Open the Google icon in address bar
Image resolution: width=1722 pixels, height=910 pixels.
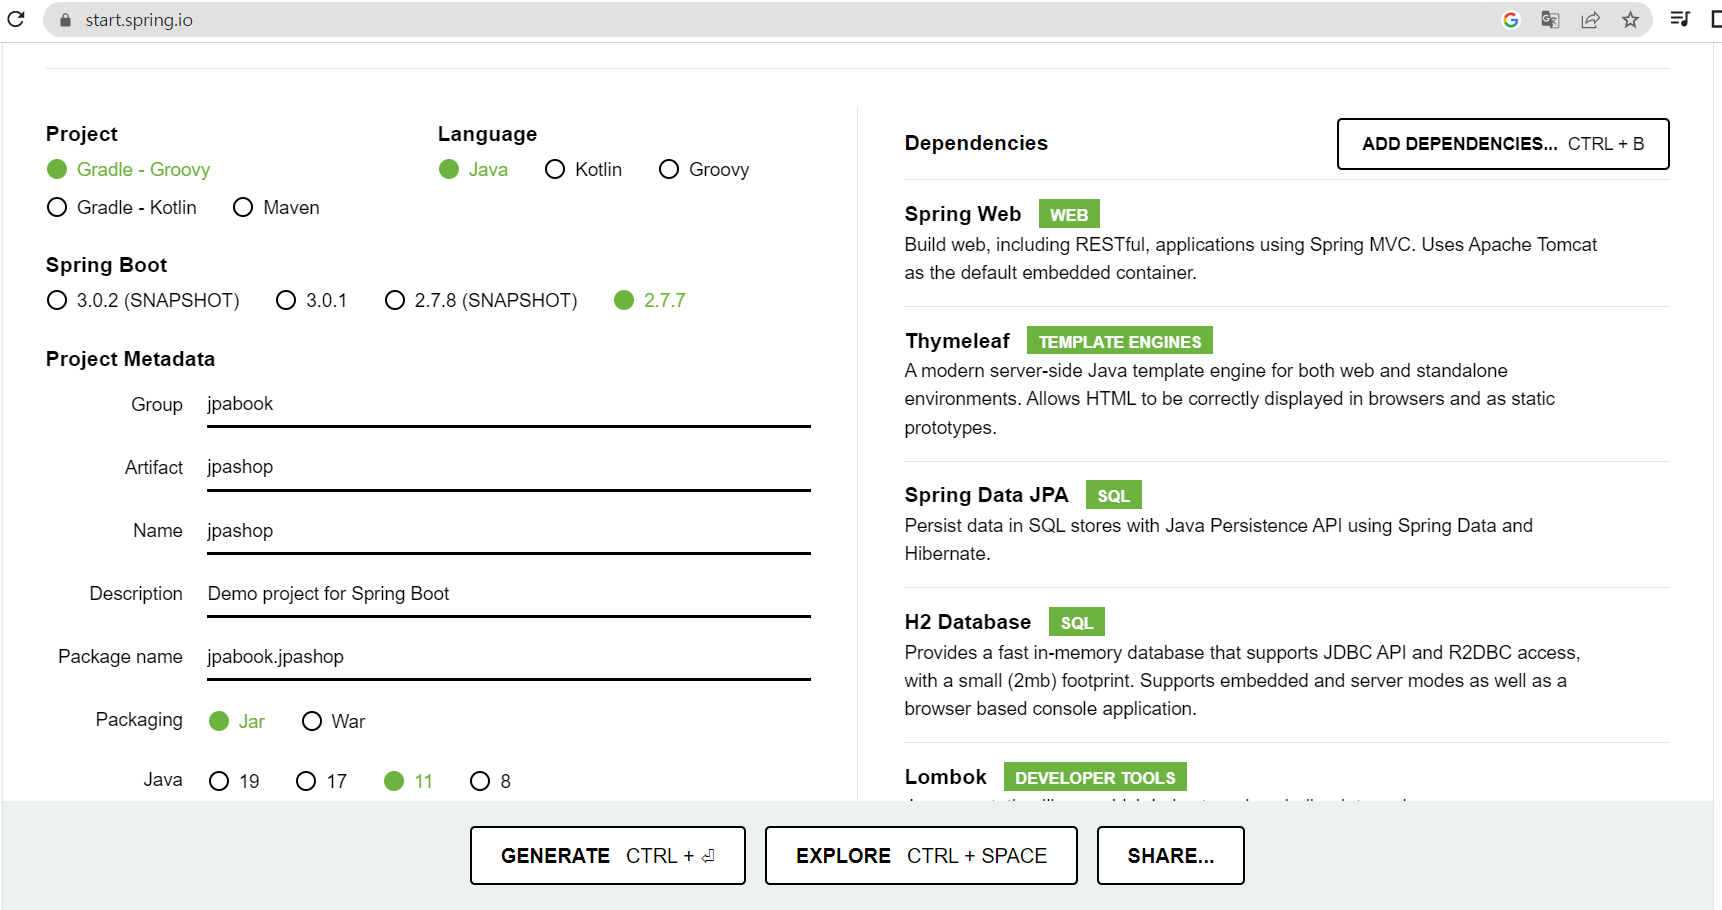[1511, 20]
